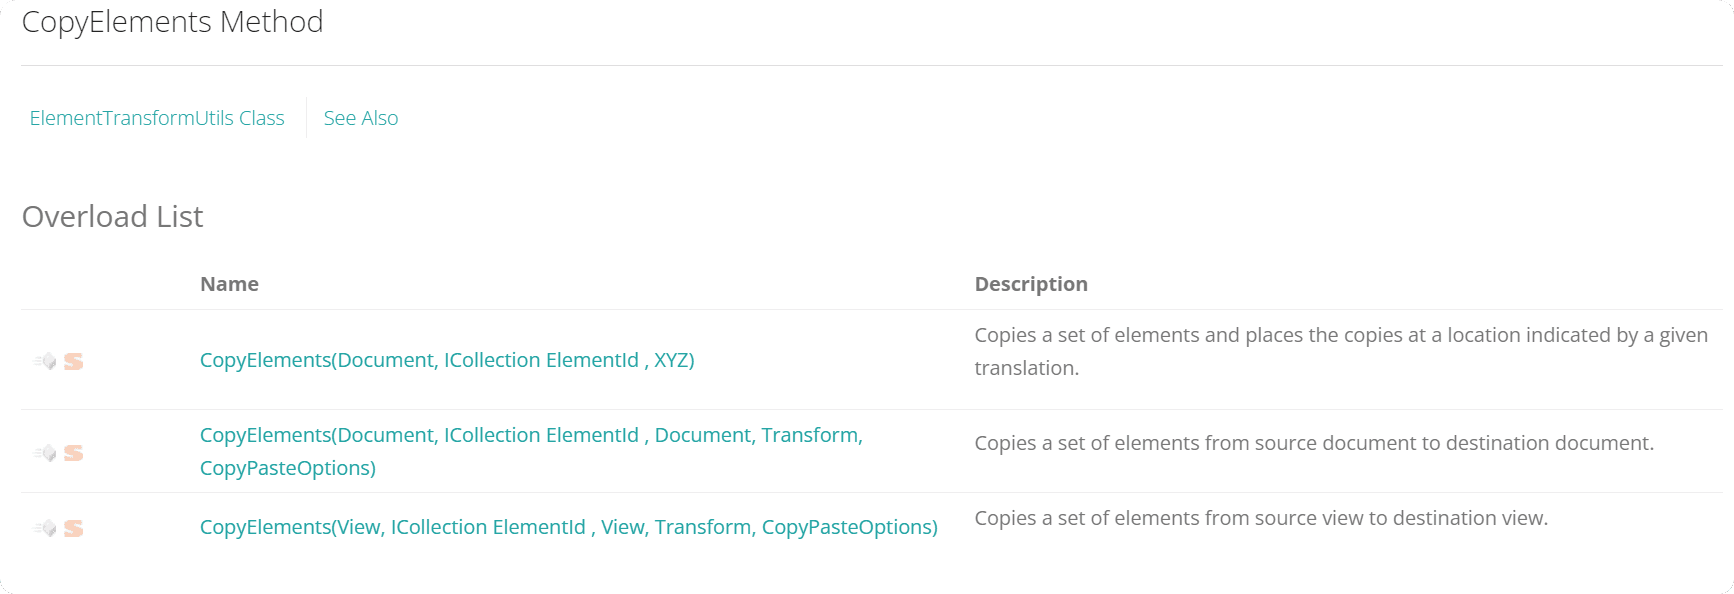Click the static S icon in XYZ overload row

click(73, 361)
